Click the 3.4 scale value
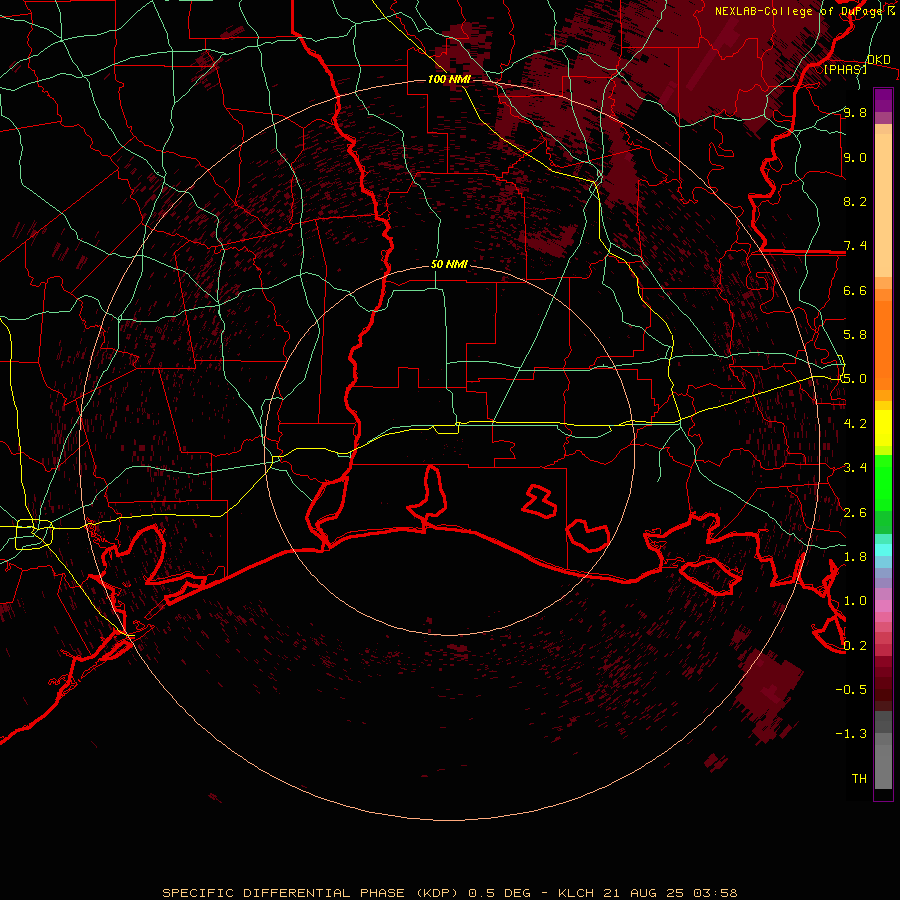 pyautogui.click(x=855, y=468)
